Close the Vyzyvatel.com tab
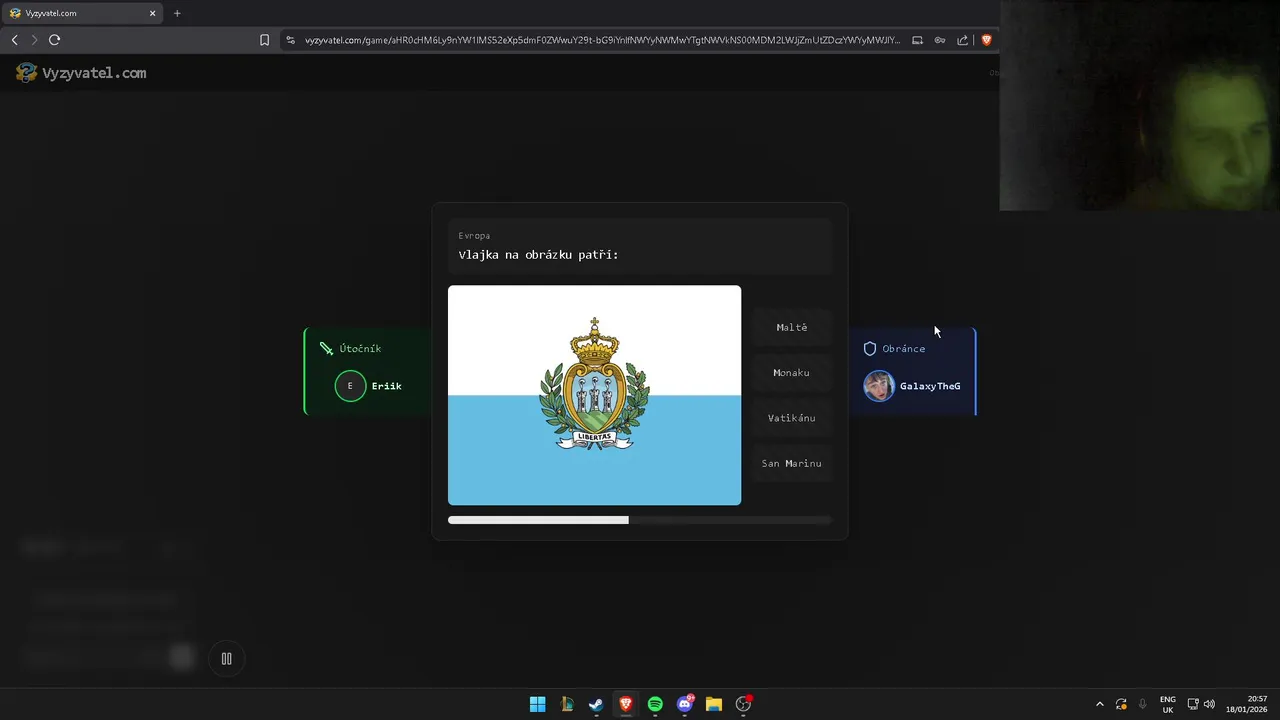The width and height of the screenshot is (1280, 720). coord(153,13)
